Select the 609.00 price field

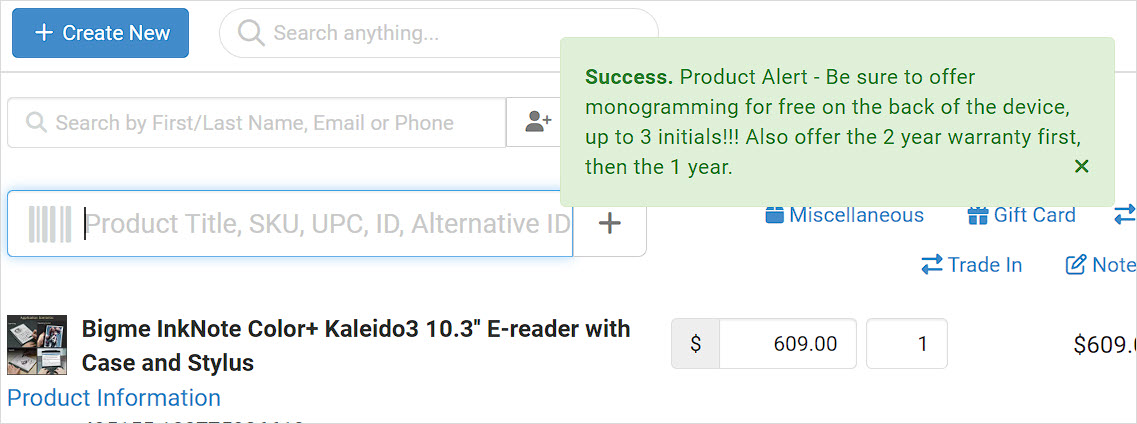pos(787,344)
